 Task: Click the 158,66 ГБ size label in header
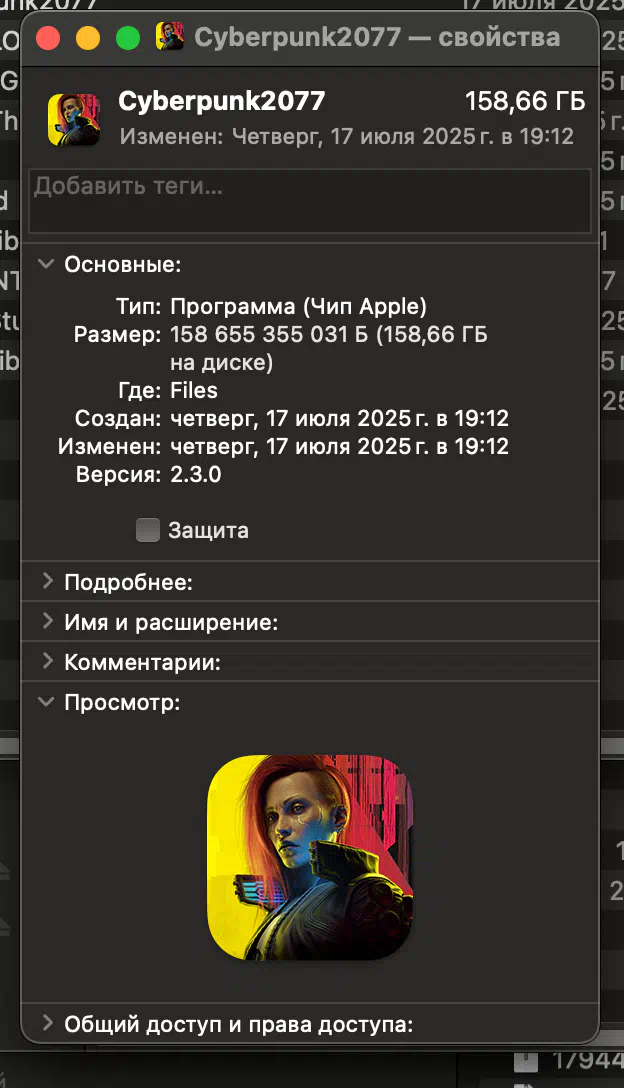pyautogui.click(x=525, y=101)
